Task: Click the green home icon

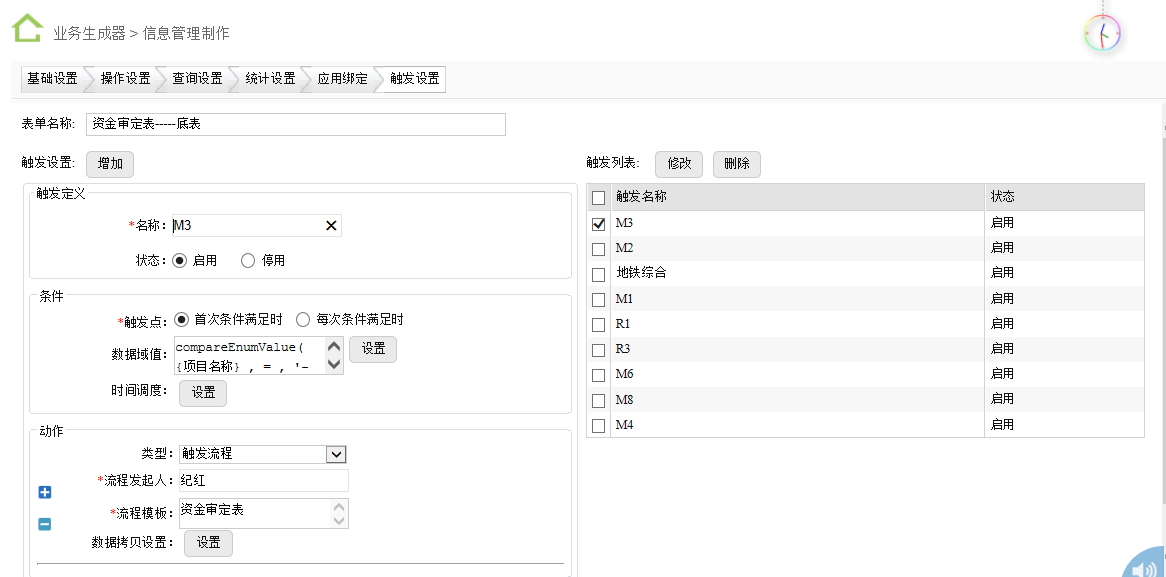Action: click(27, 28)
